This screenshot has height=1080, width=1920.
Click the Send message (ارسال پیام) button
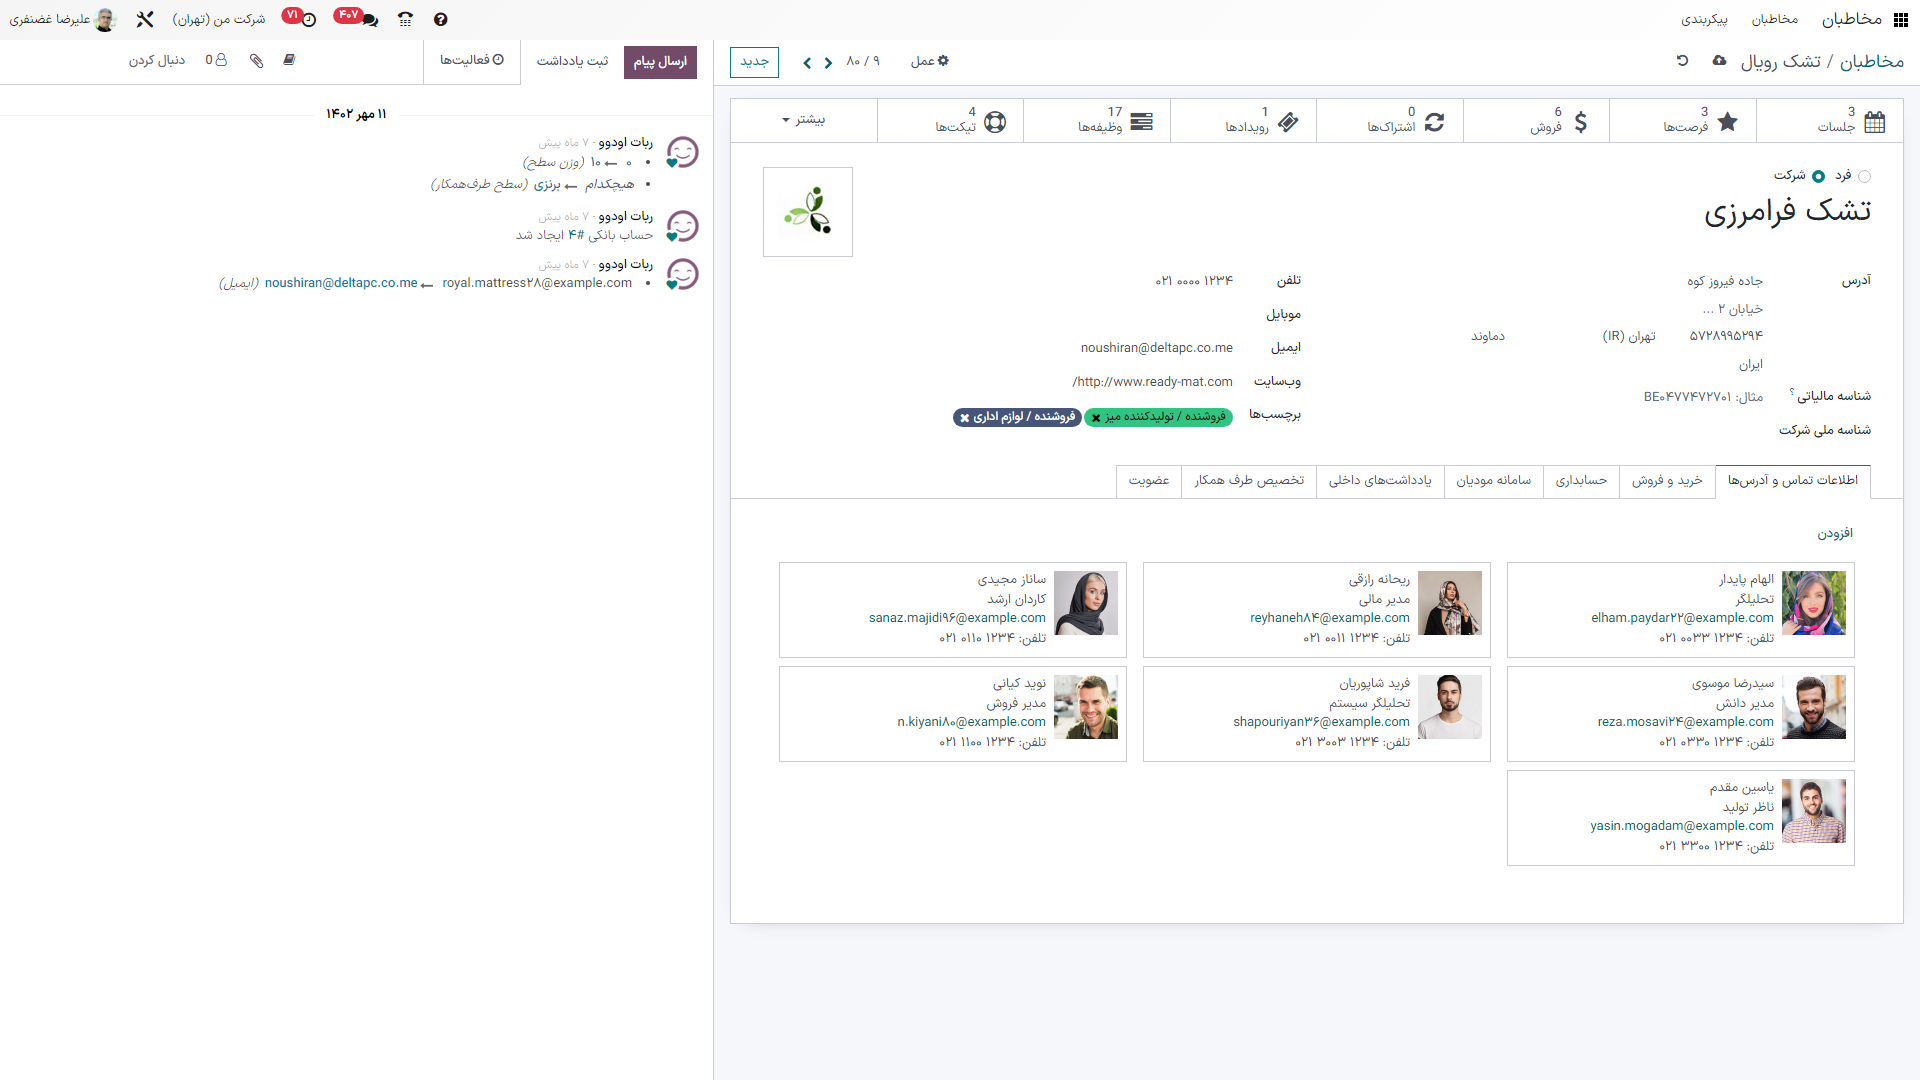click(x=660, y=62)
